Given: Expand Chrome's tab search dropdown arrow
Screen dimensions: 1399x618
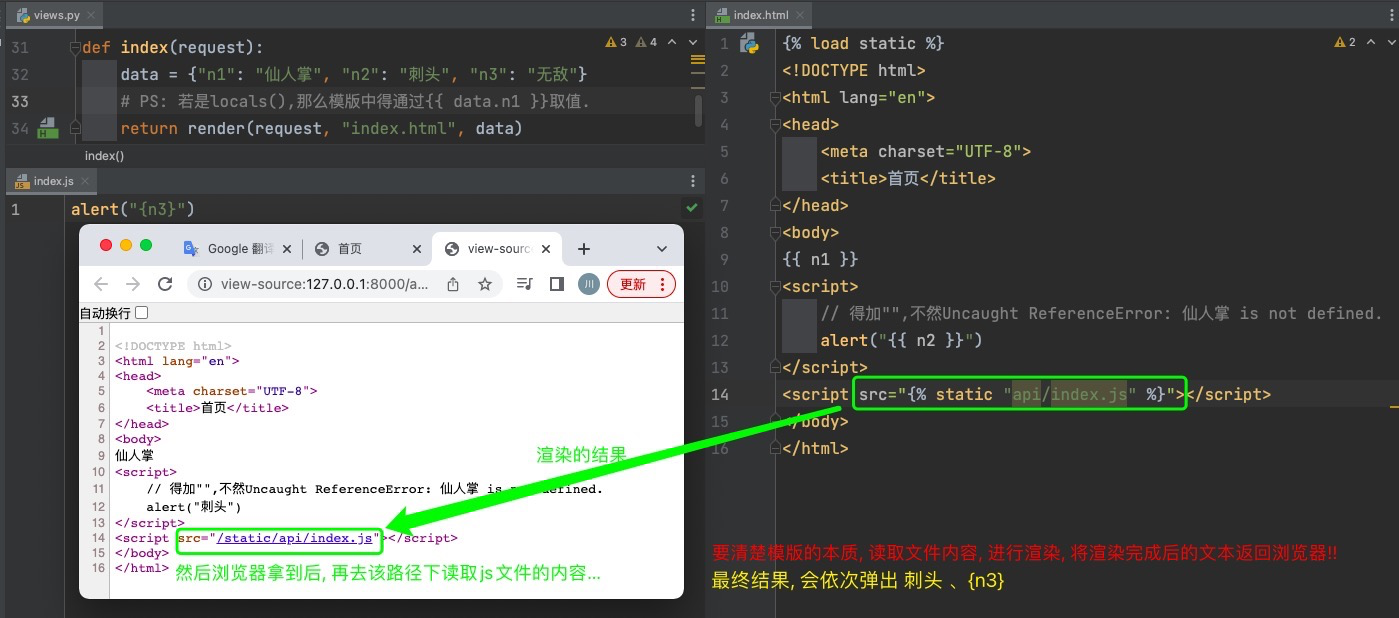Looking at the screenshot, I should [661, 249].
